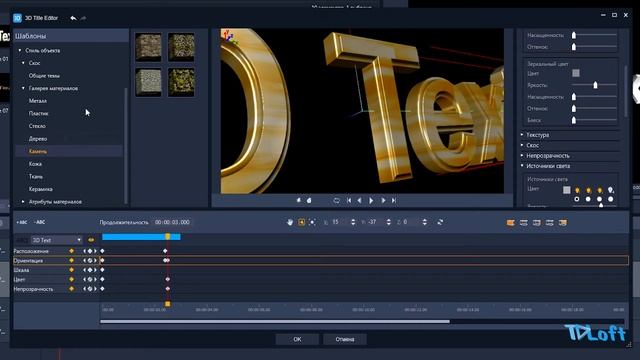The height and width of the screenshot is (360, 640).
Task: Click the reset transform refresh icon
Action: 440,222
